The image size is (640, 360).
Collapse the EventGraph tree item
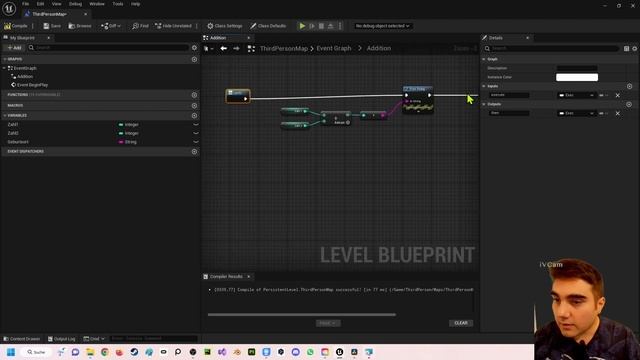[4, 68]
